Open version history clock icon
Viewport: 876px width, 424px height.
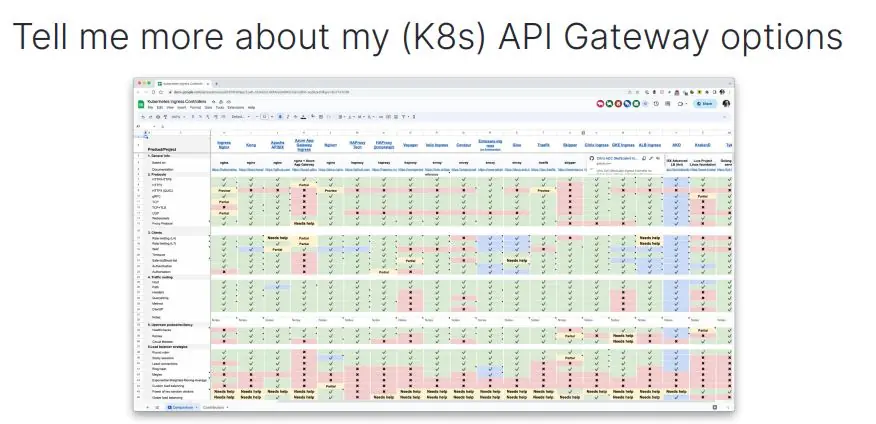click(x=656, y=103)
